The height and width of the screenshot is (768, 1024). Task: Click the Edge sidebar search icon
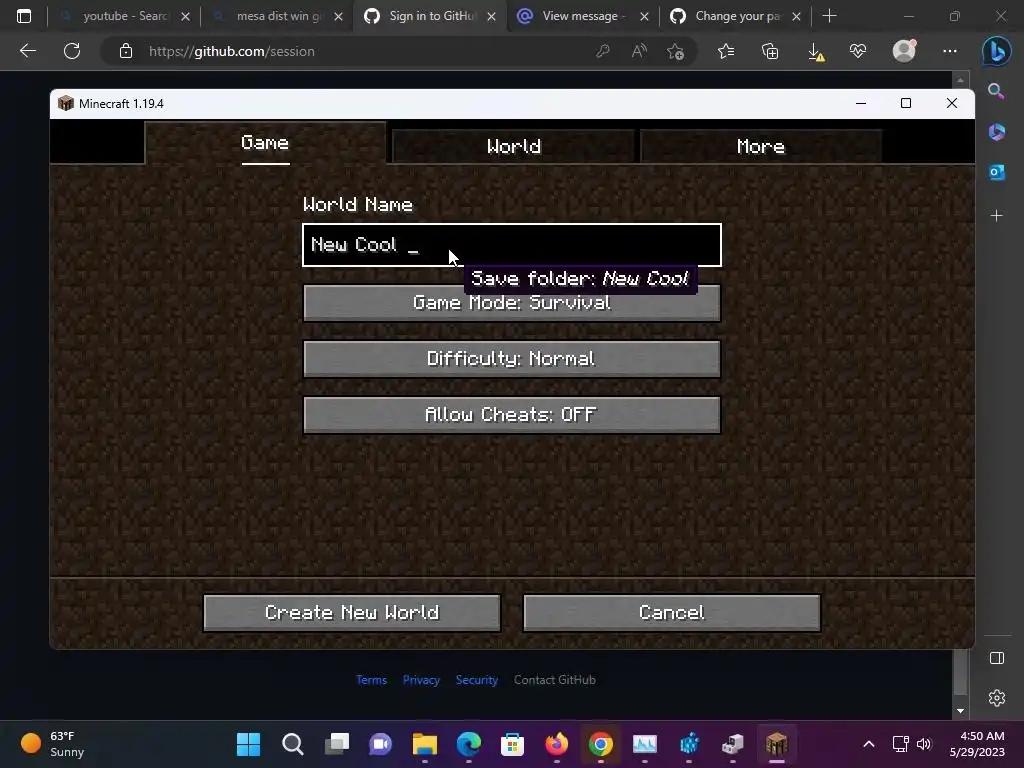pos(997,91)
